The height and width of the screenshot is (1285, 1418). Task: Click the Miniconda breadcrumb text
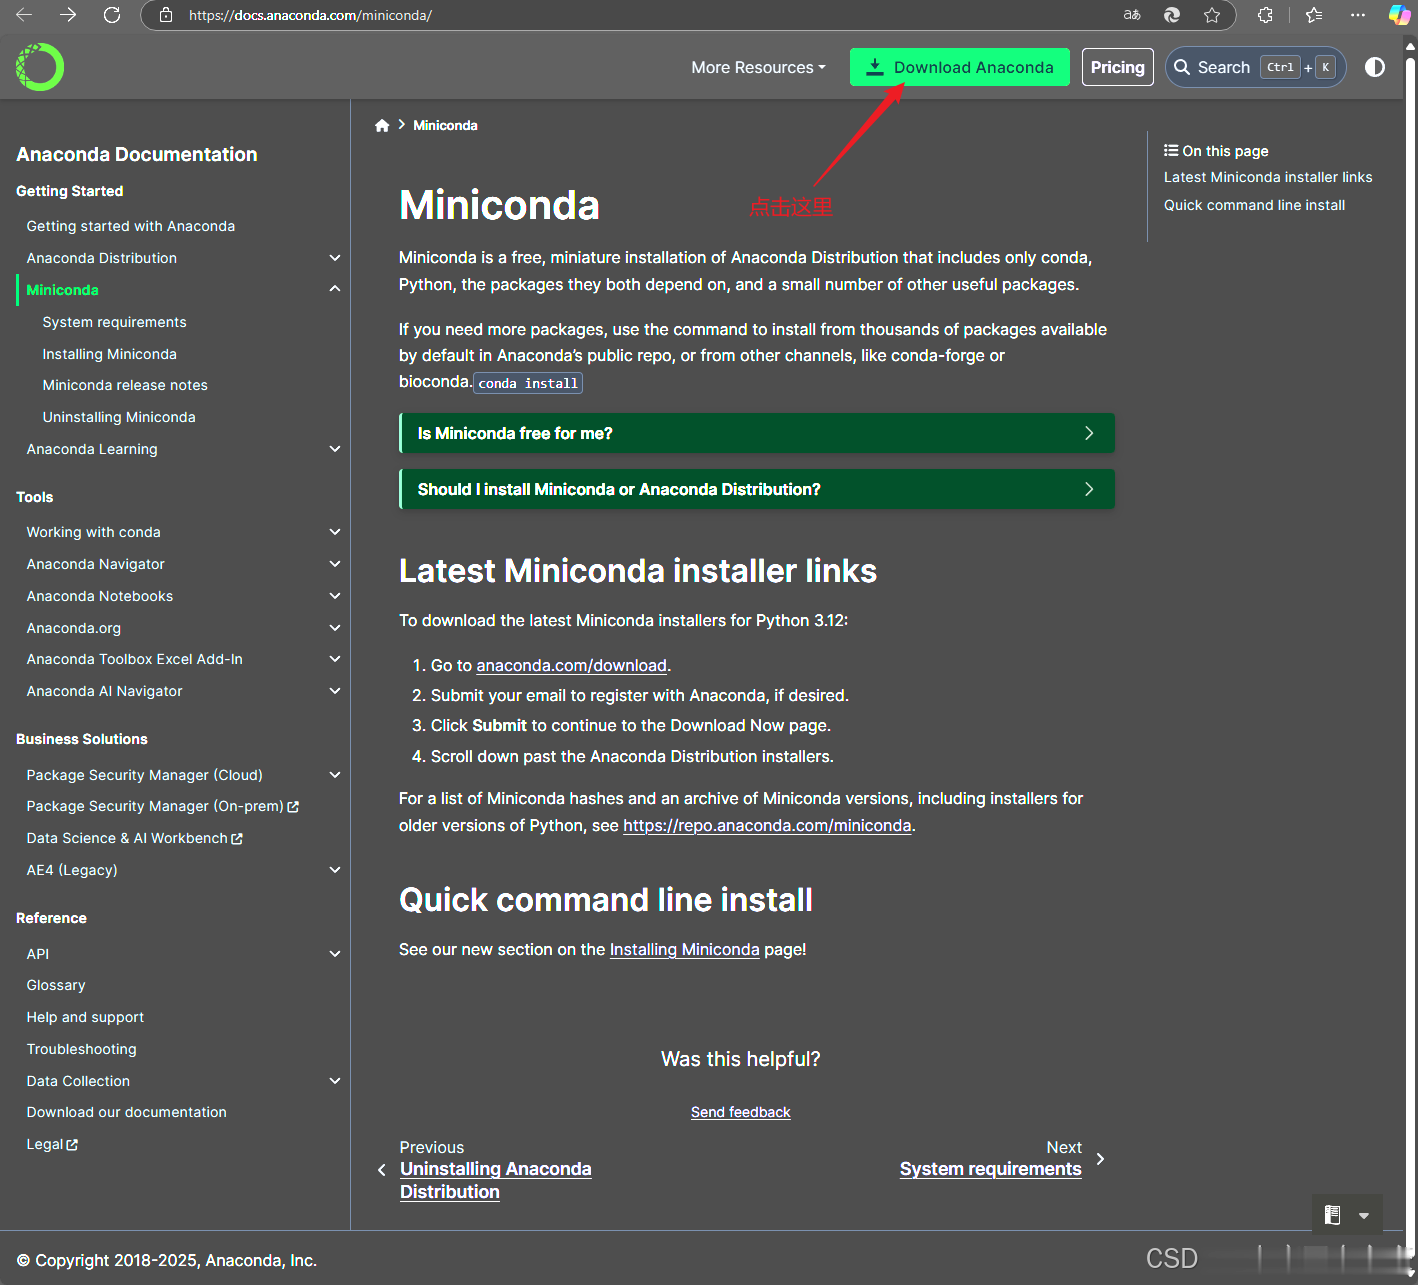445,125
